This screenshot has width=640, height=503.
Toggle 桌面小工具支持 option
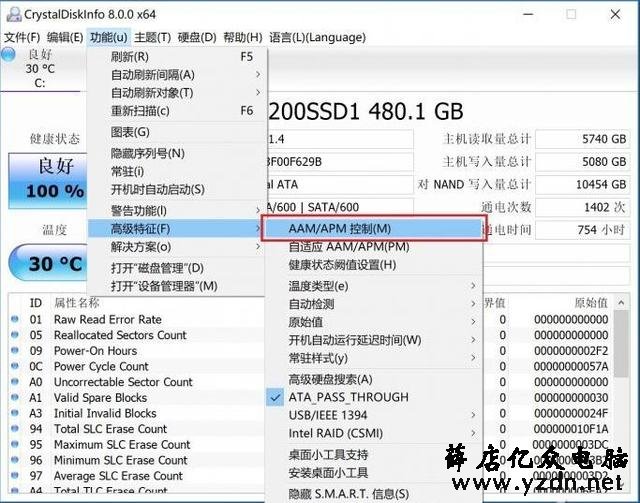373,454
